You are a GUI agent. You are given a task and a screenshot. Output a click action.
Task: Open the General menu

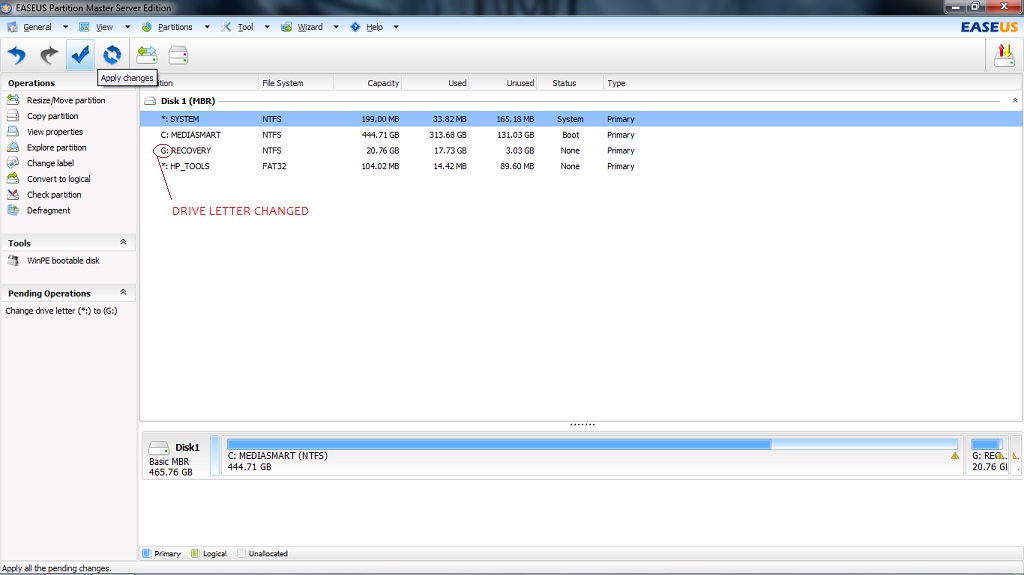tap(37, 27)
